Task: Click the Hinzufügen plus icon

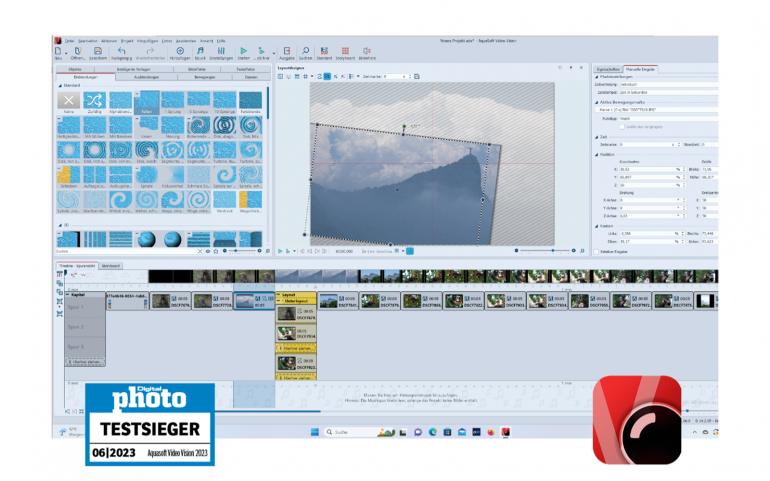Action: click(180, 51)
